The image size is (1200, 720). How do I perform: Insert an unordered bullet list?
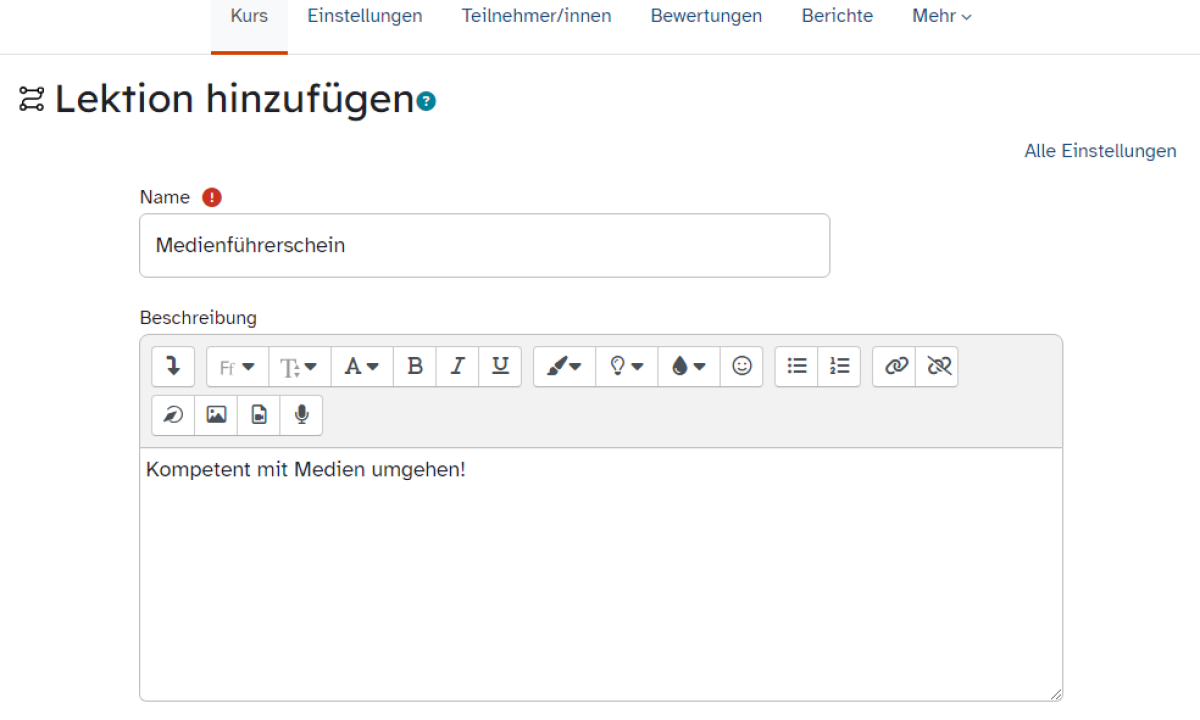tap(797, 367)
